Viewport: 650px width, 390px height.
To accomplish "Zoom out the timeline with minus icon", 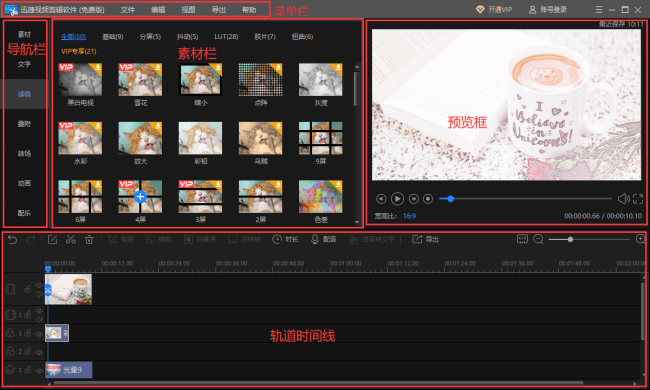I will [538, 240].
